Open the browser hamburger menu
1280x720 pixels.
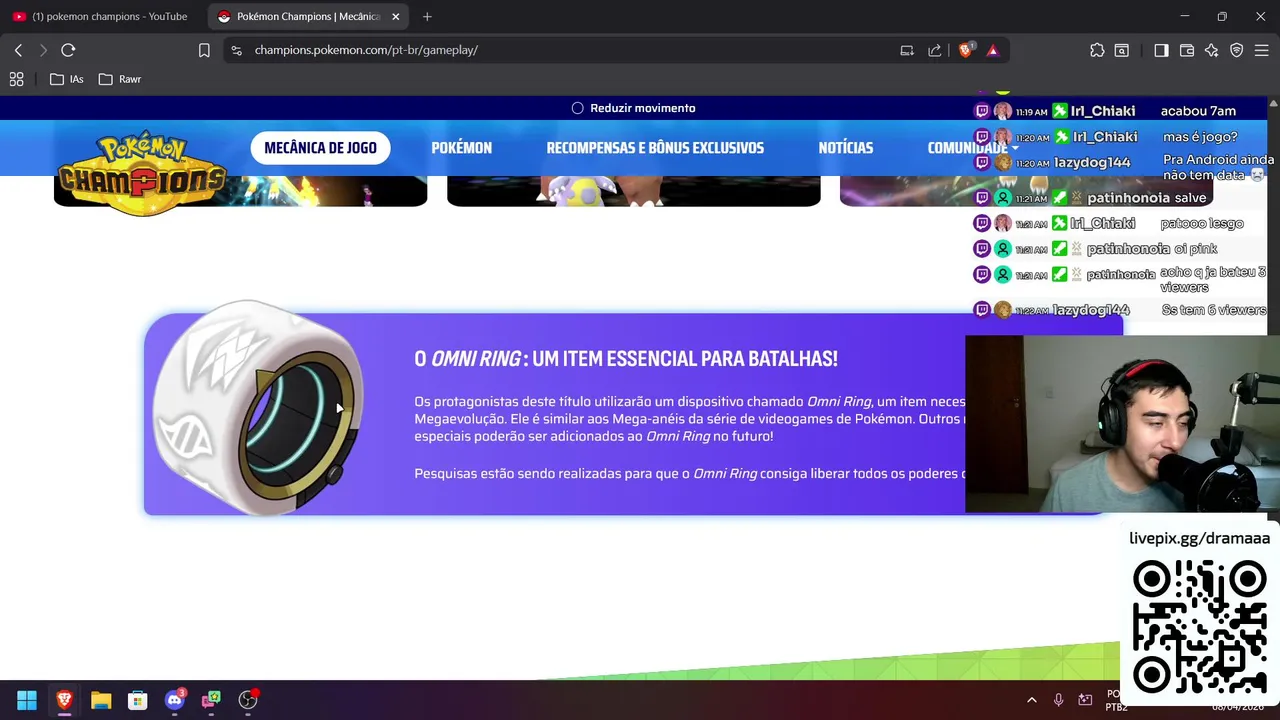click(x=1262, y=50)
